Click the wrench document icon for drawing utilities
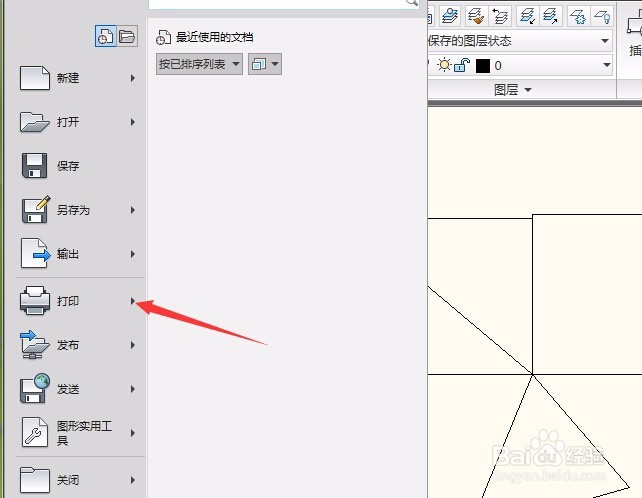 pos(34,432)
